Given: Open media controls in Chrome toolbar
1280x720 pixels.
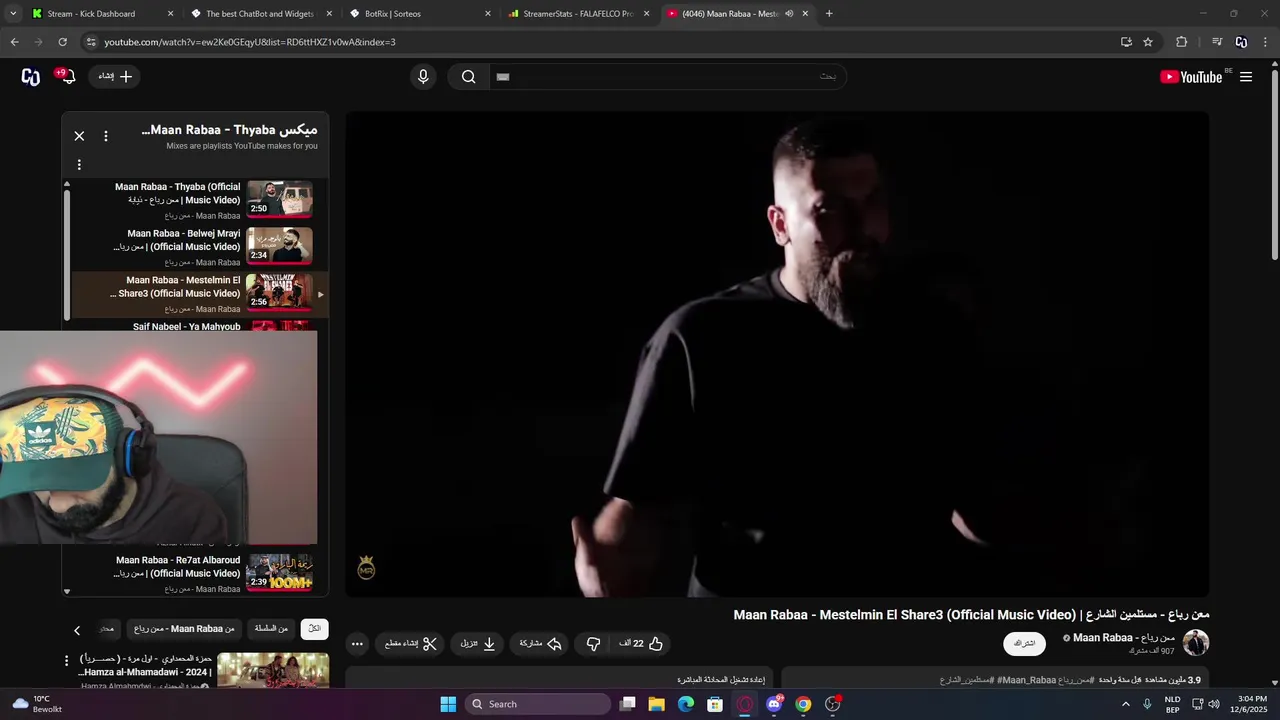Looking at the screenshot, I should (1217, 42).
